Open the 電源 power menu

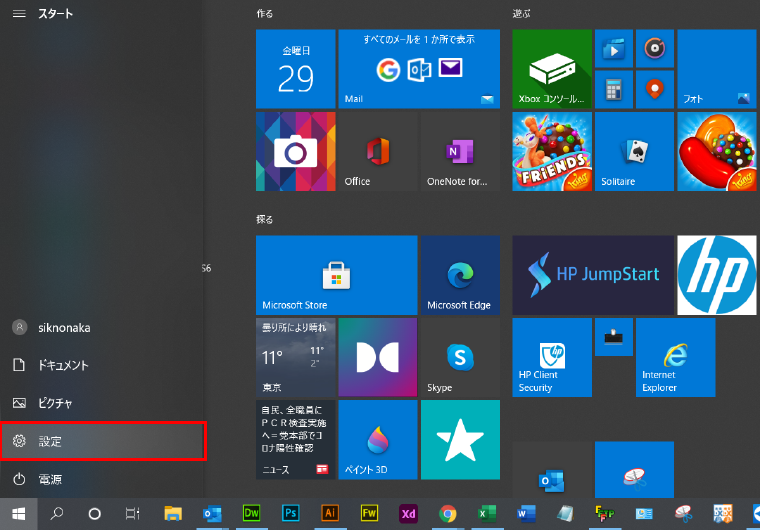point(102,479)
